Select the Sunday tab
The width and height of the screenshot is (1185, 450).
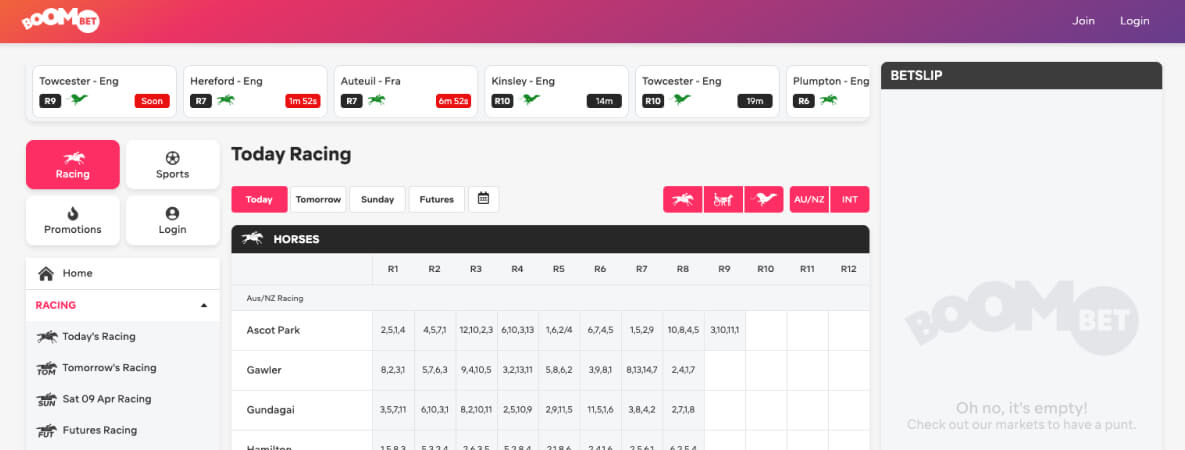coord(377,200)
